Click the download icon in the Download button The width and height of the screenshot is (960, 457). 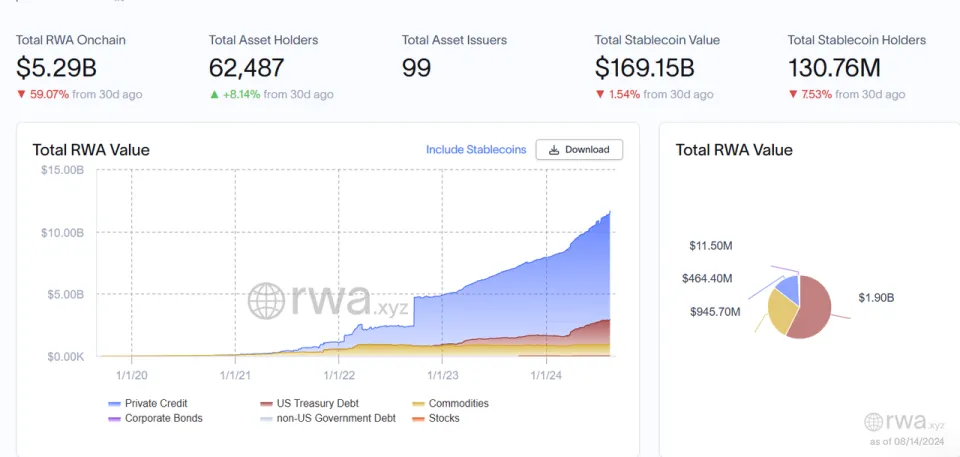[x=554, y=150]
